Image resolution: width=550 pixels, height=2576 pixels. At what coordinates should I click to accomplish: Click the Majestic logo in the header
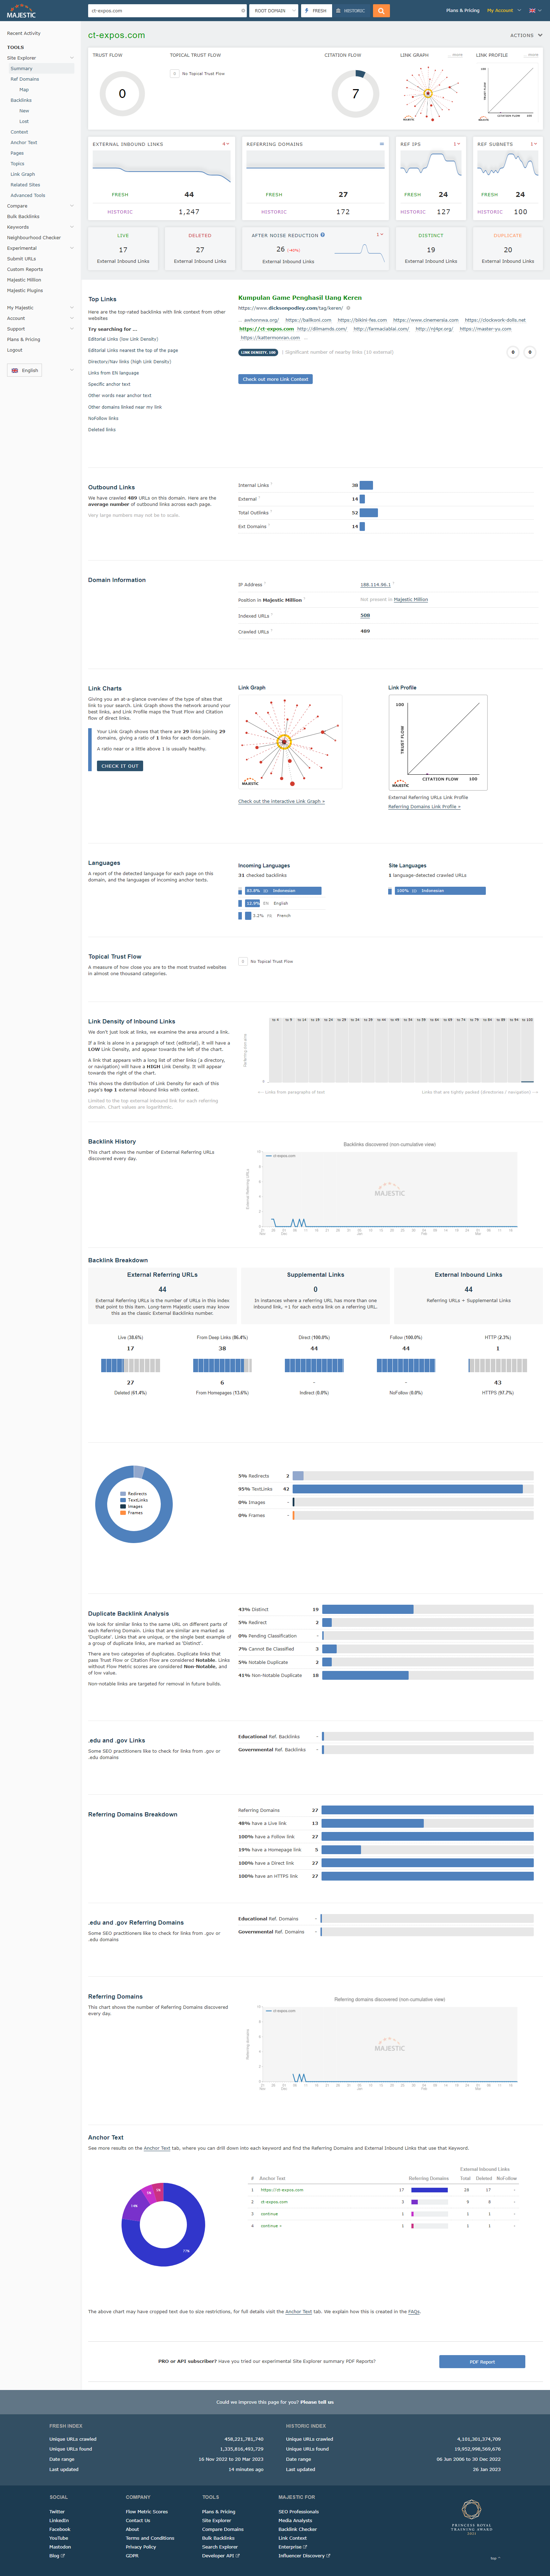(x=21, y=11)
